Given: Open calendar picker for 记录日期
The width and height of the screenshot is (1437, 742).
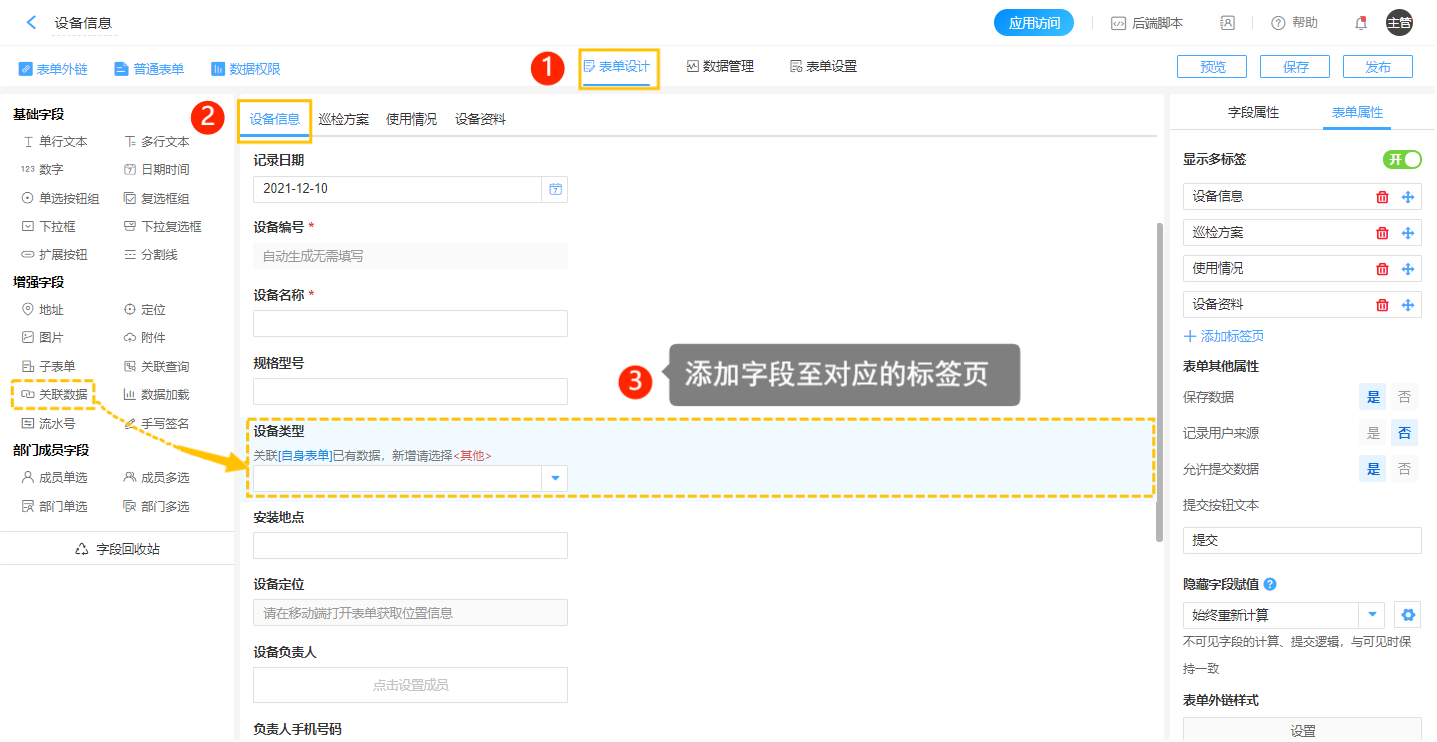Looking at the screenshot, I should [555, 189].
